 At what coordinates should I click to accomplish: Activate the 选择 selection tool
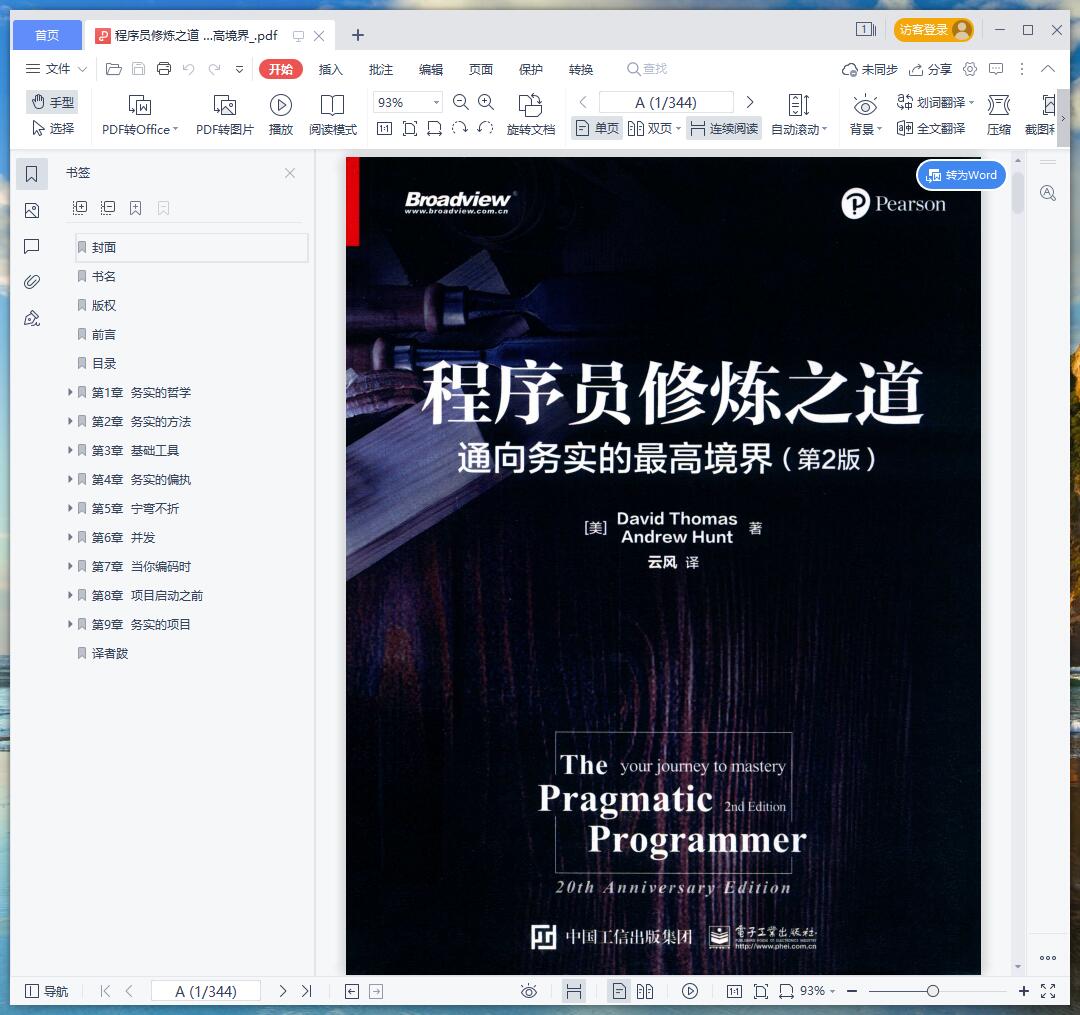53,128
